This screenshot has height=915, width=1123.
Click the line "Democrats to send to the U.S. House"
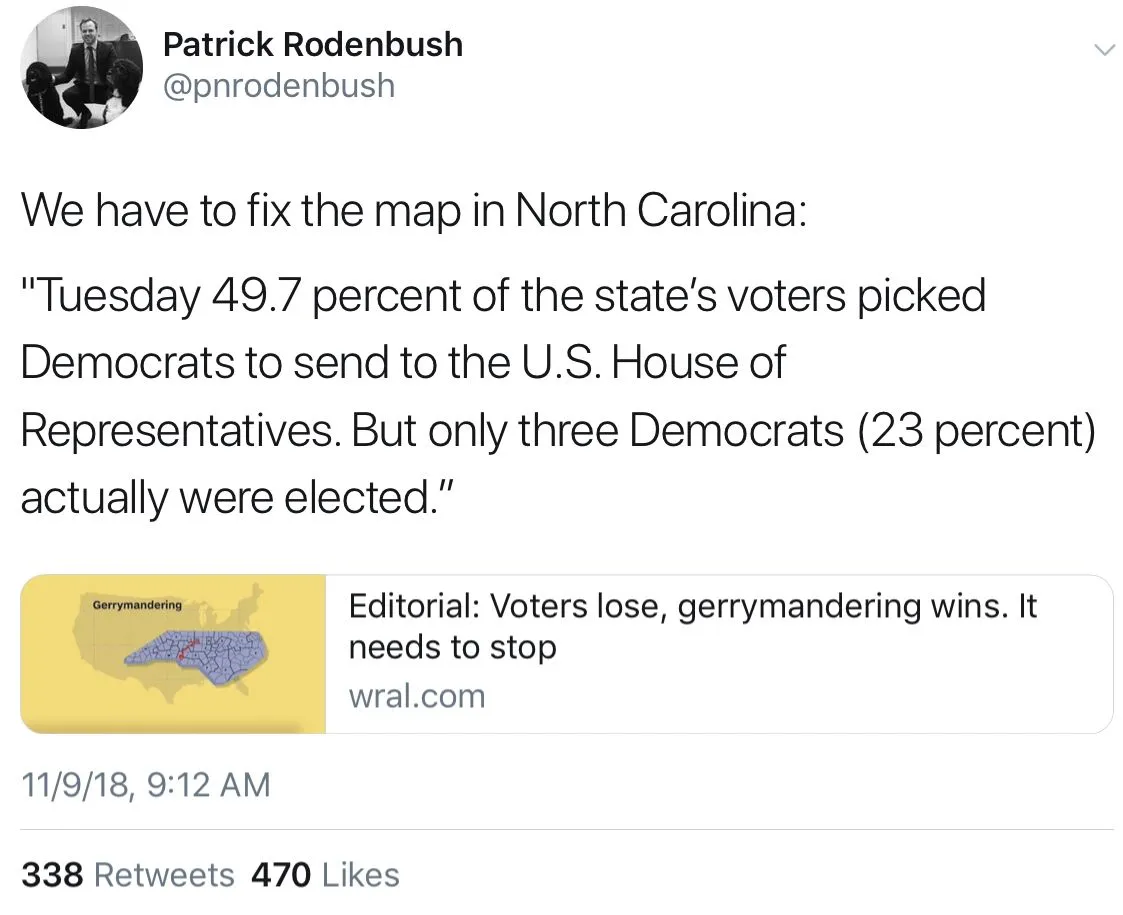402,363
